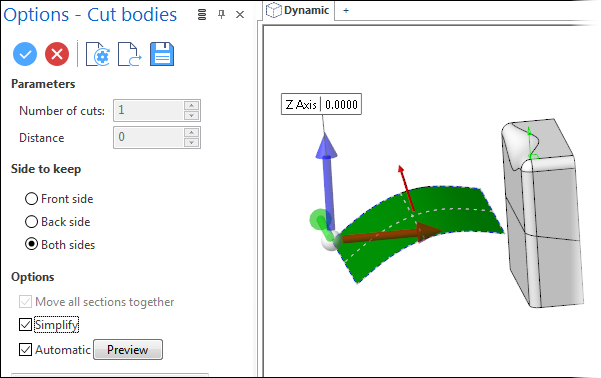Click the Preview button

point(128,350)
